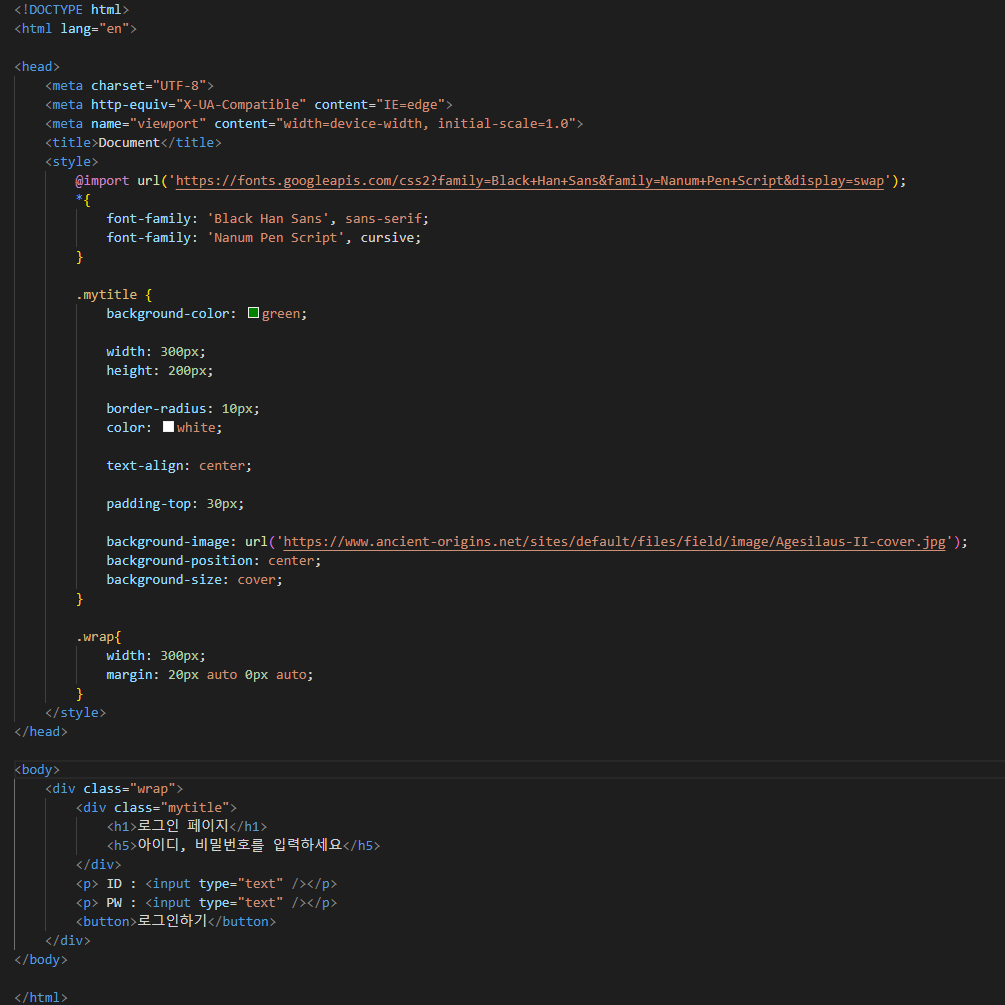1005x1005 pixels.
Task: Click the div class="wrap" line
Action: 114,788
